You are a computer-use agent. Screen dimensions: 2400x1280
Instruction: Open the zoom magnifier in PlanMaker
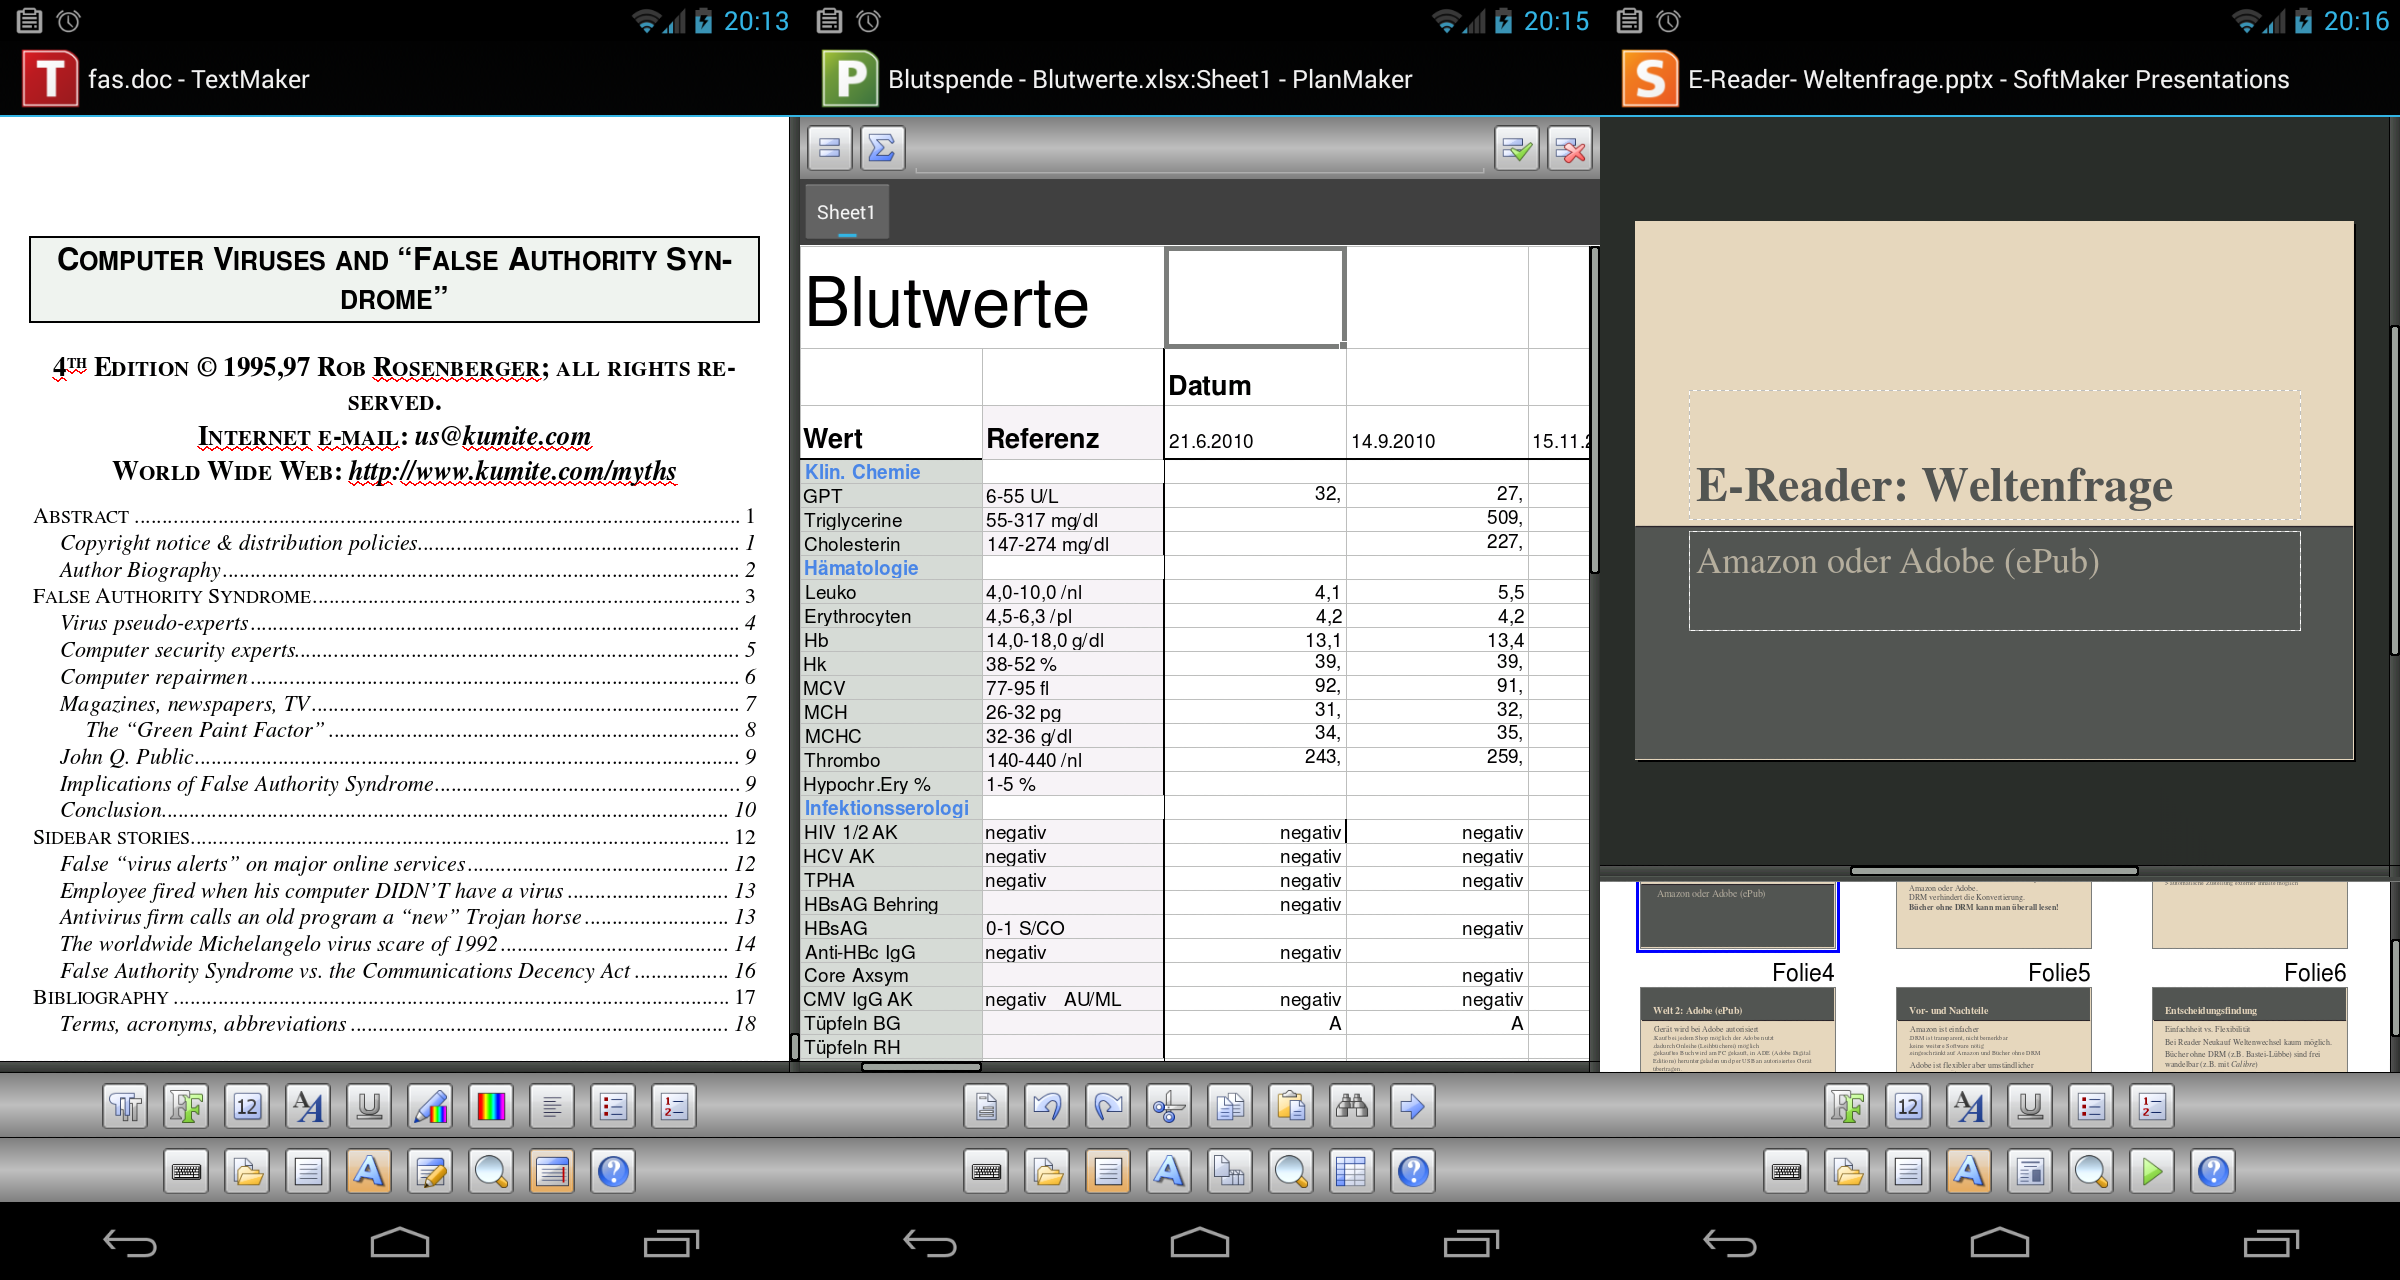(x=1291, y=1171)
